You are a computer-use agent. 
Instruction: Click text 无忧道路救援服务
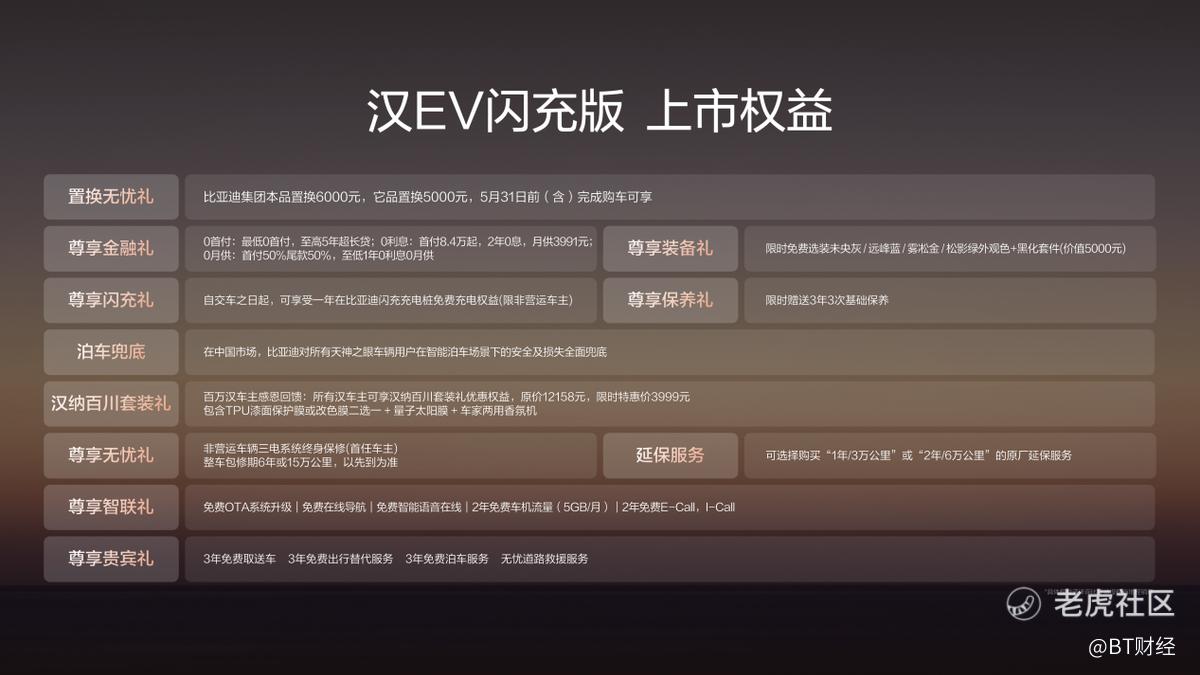(x=545, y=559)
